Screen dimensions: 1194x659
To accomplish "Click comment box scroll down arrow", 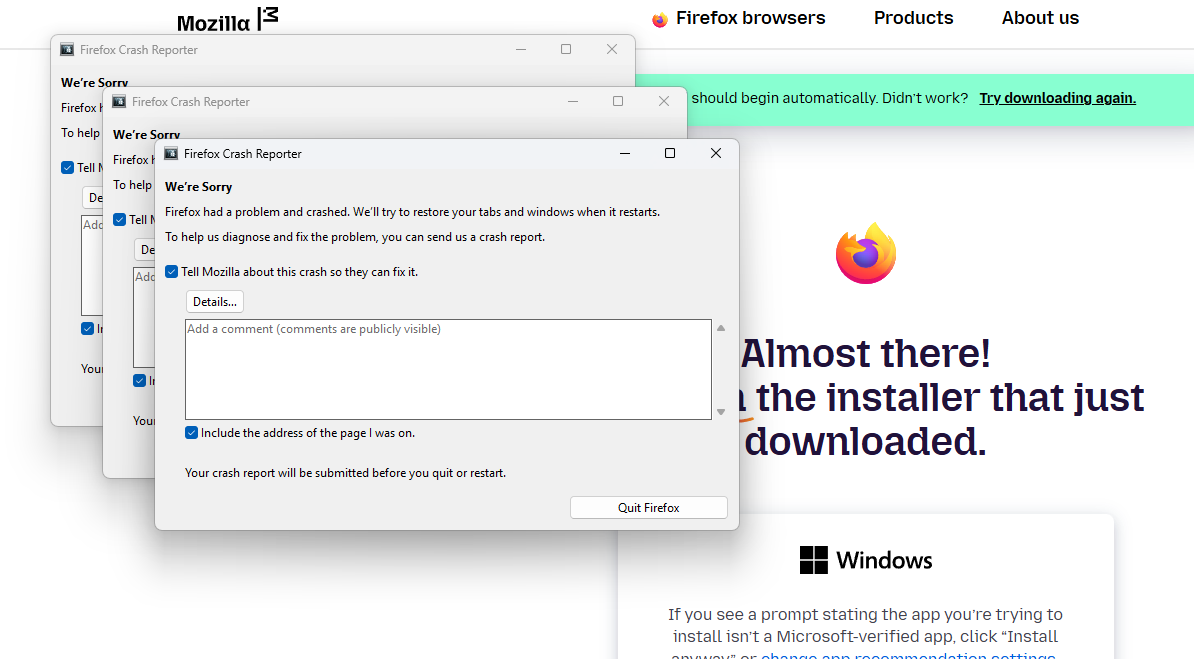I will point(720,412).
